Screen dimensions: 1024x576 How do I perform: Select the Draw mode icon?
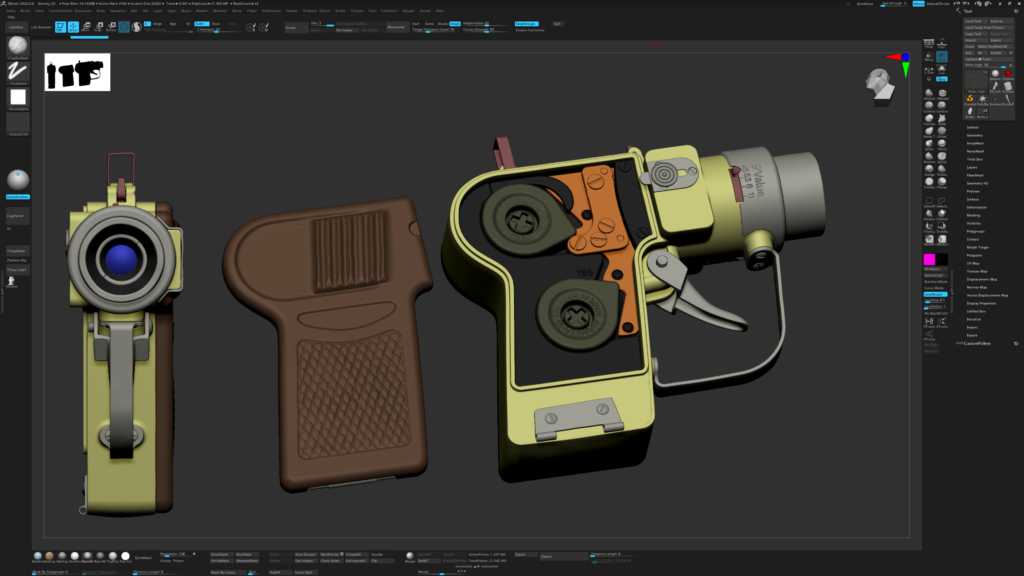[x=73, y=27]
